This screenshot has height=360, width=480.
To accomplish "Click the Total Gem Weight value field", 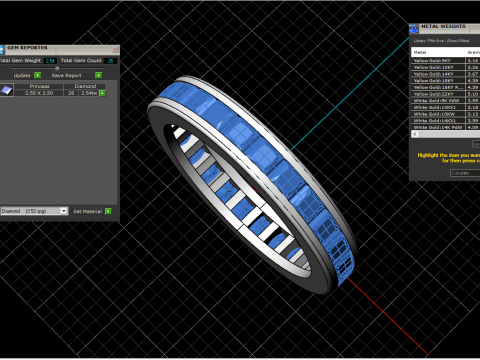I will coord(50,61).
